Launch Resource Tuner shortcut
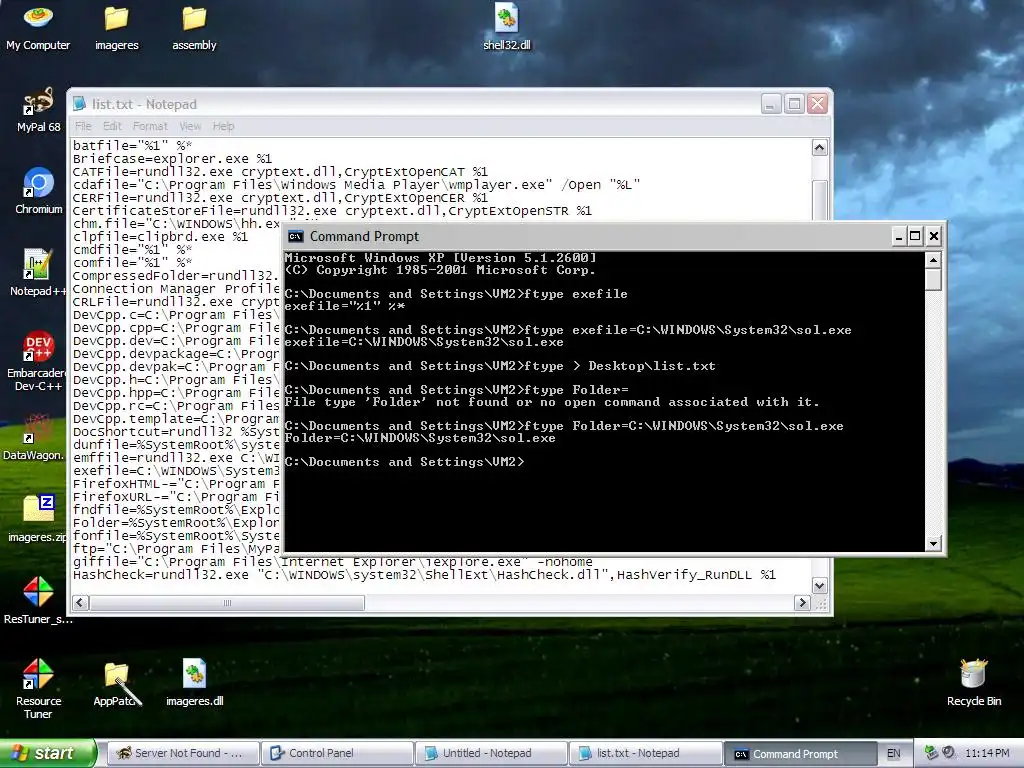1024x768 pixels. 38,688
